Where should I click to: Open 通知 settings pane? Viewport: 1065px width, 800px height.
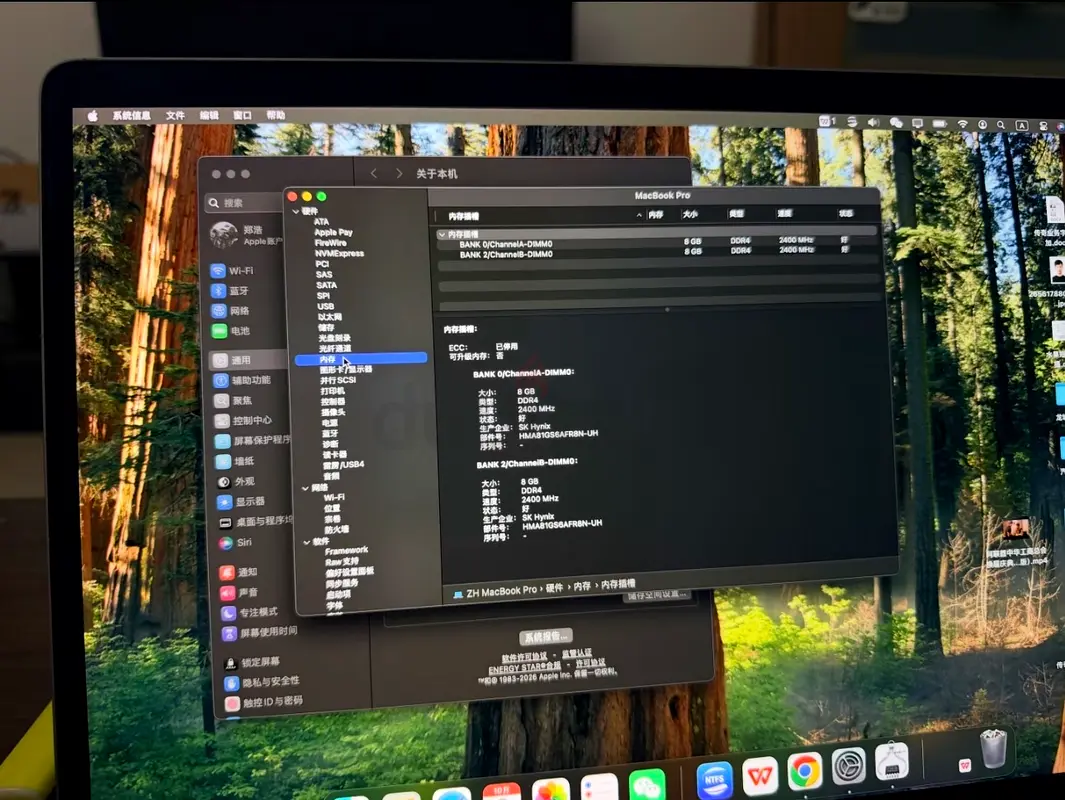[x=239, y=572]
